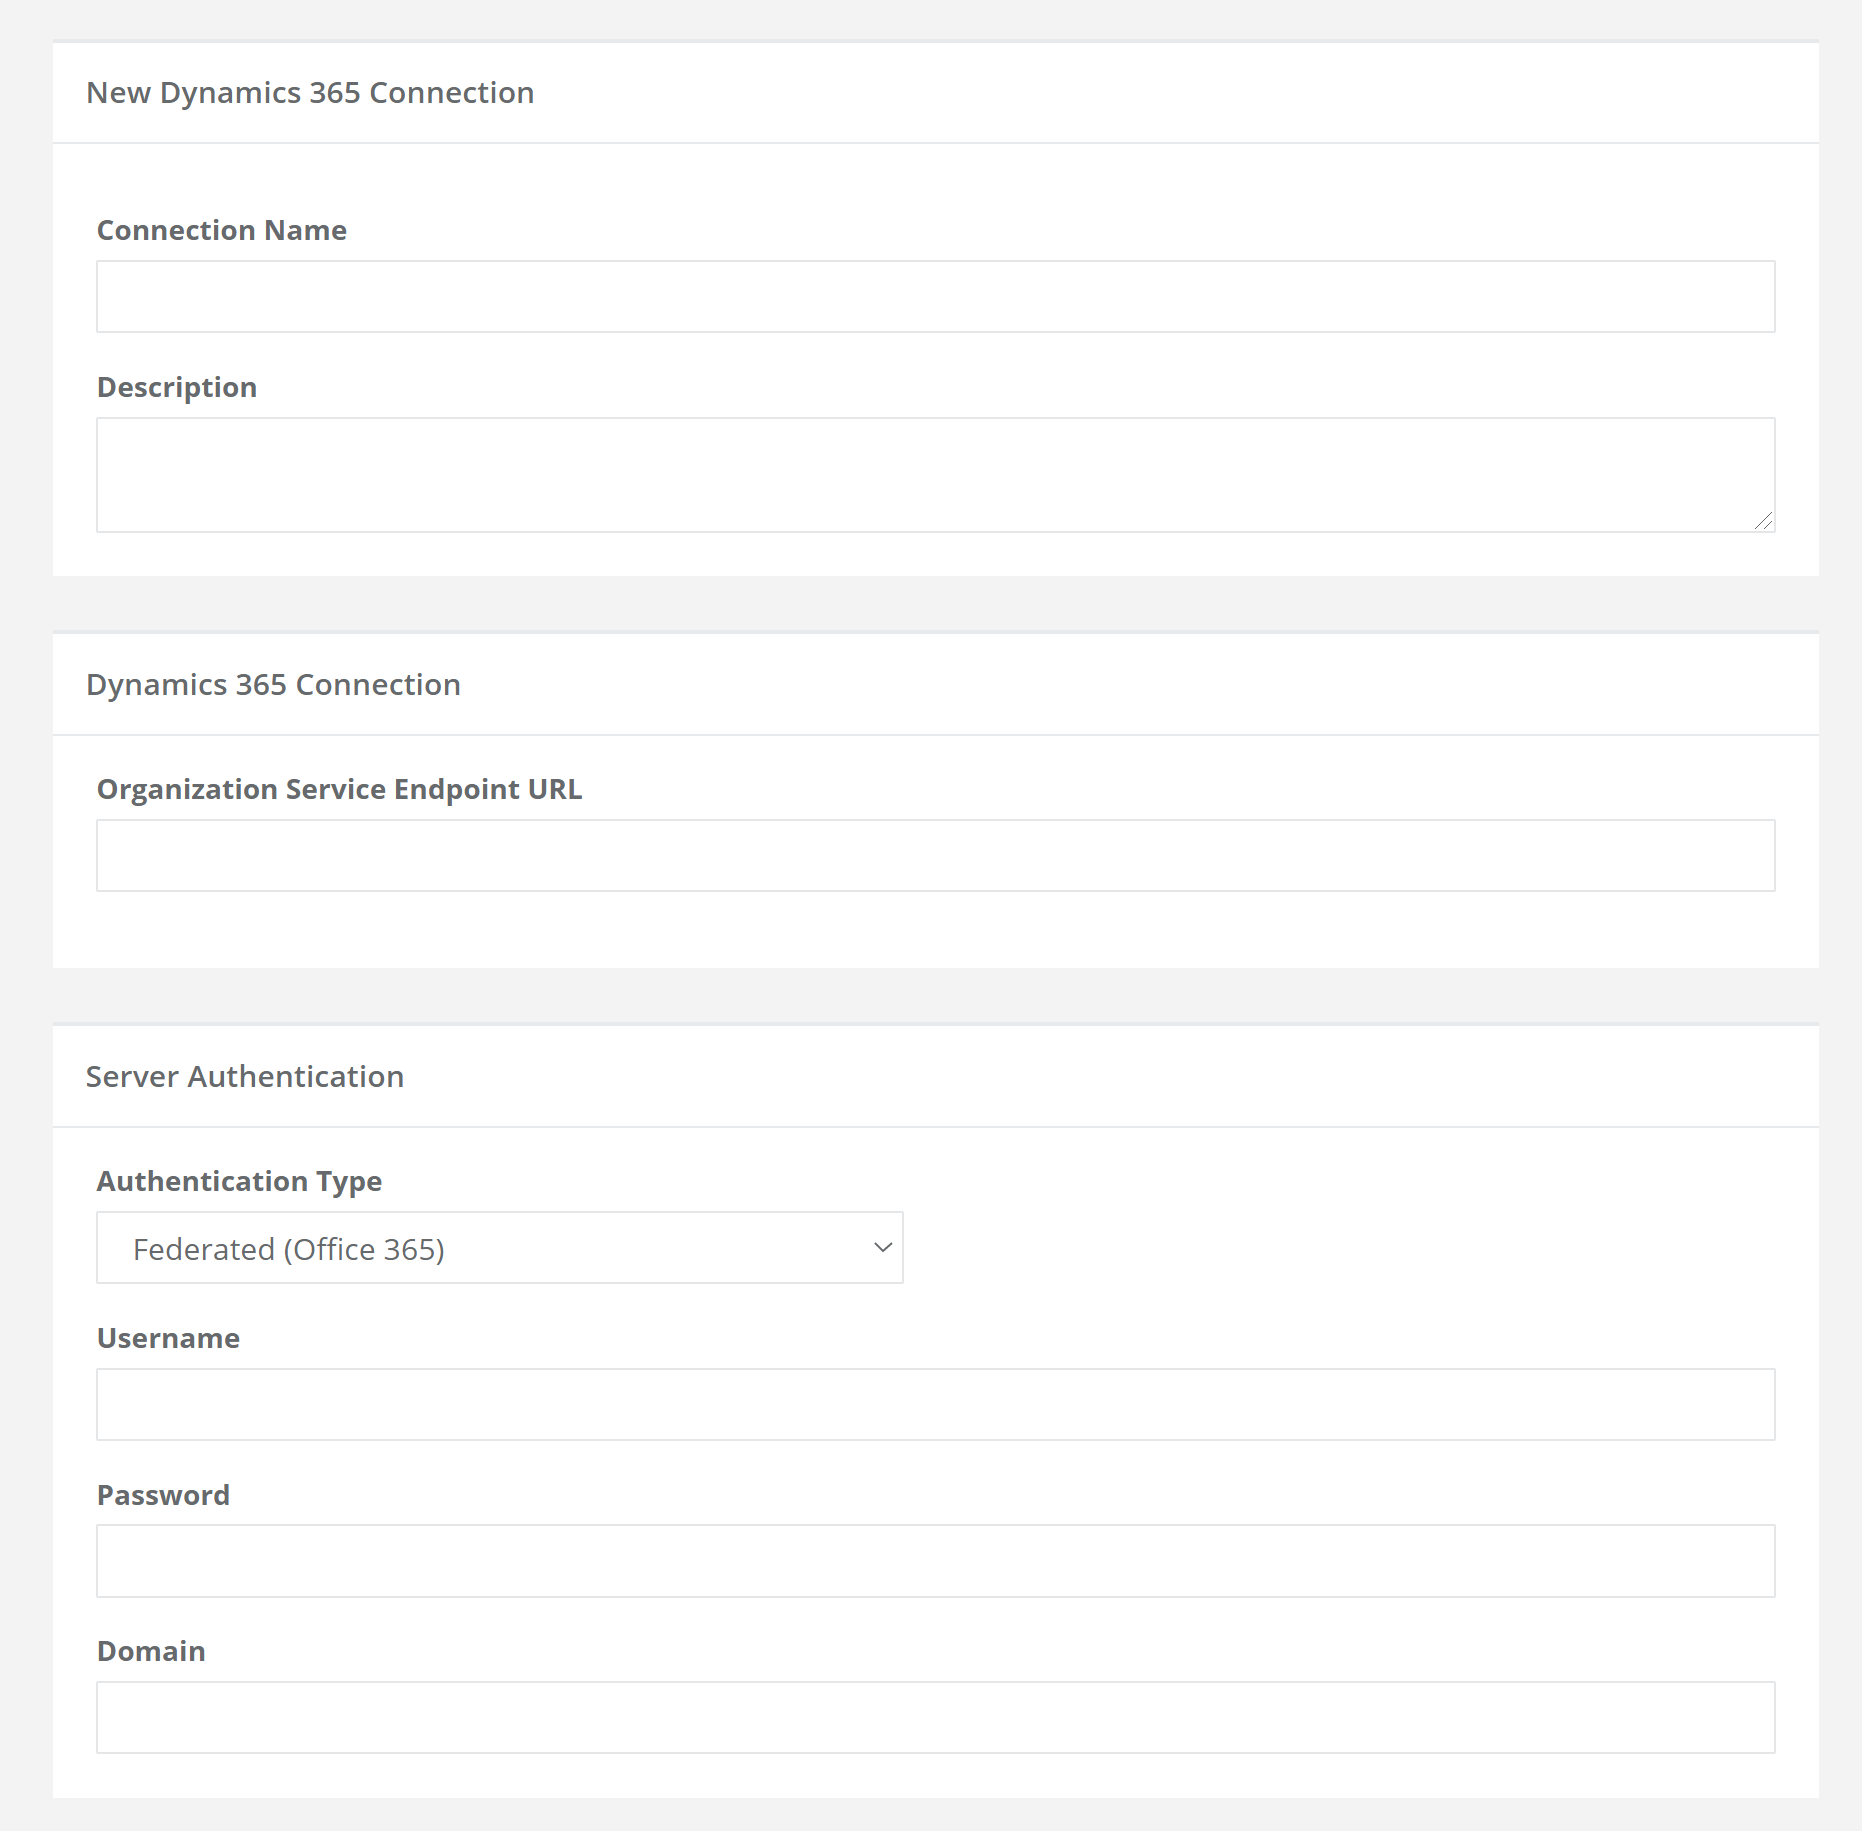This screenshot has width=1862, height=1831.
Task: Click the Authentication Type label
Action: click(239, 1182)
